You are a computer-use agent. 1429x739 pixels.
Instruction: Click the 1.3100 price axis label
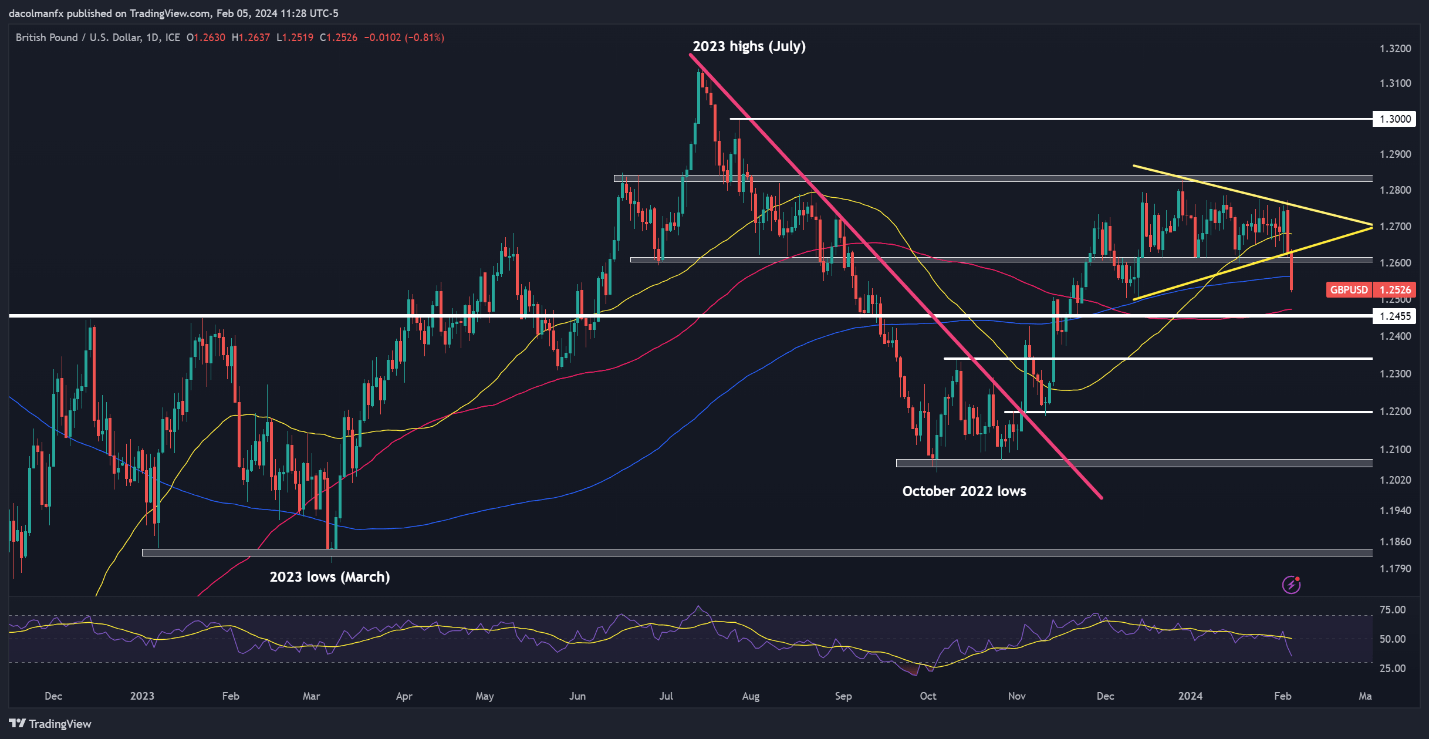click(1397, 83)
